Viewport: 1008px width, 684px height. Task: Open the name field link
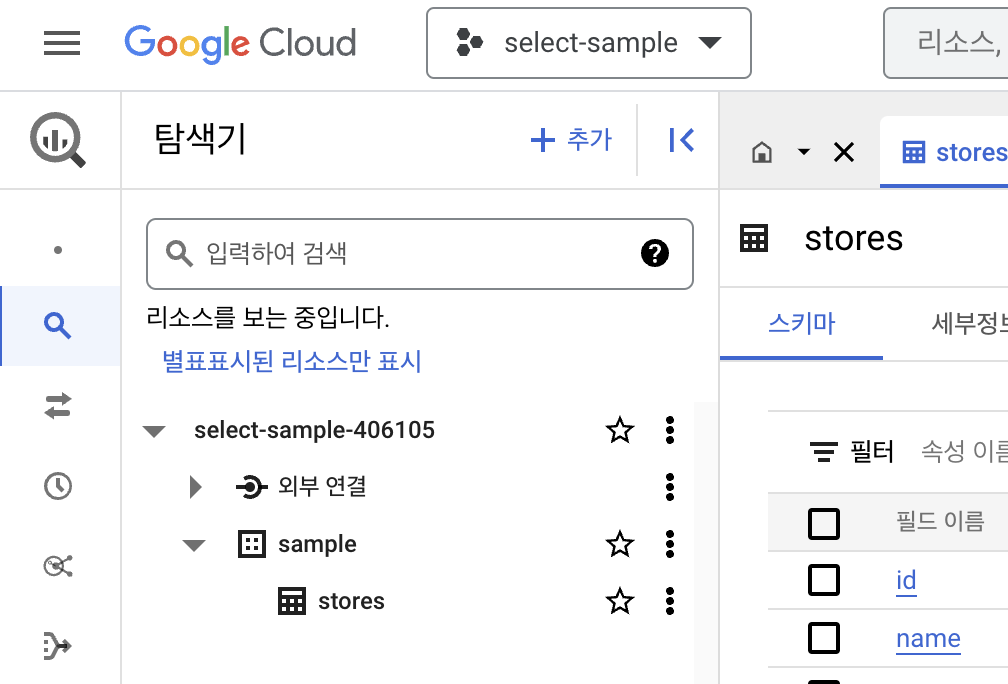[928, 638]
